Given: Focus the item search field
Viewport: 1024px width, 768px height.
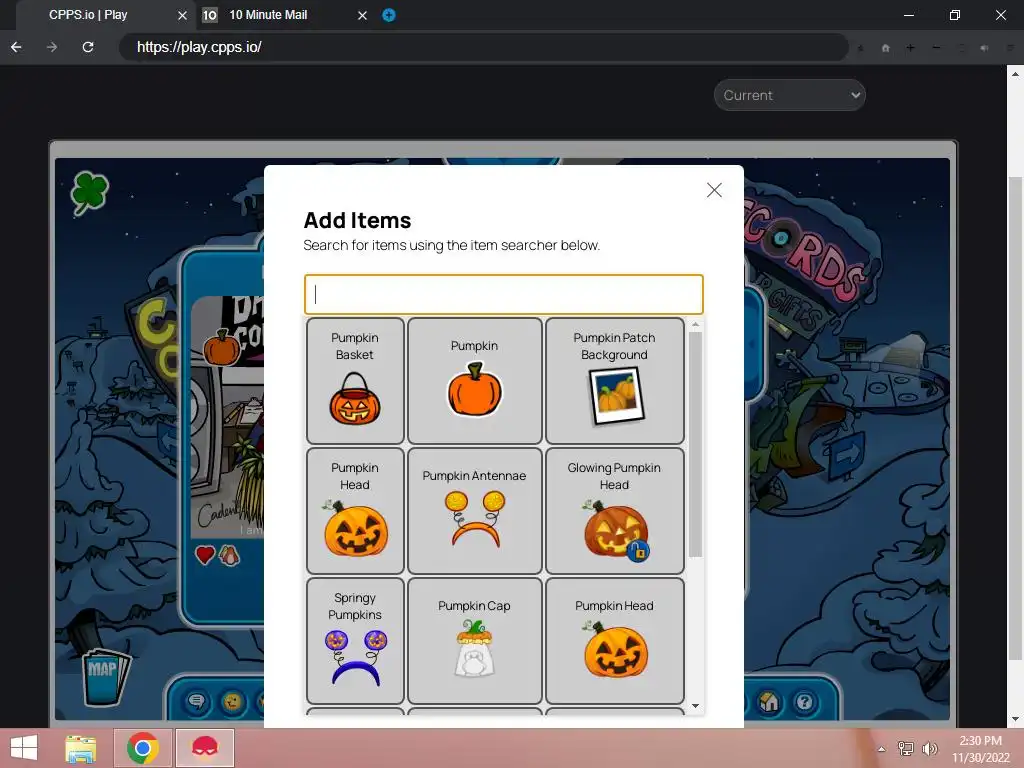Looking at the screenshot, I should tap(504, 295).
